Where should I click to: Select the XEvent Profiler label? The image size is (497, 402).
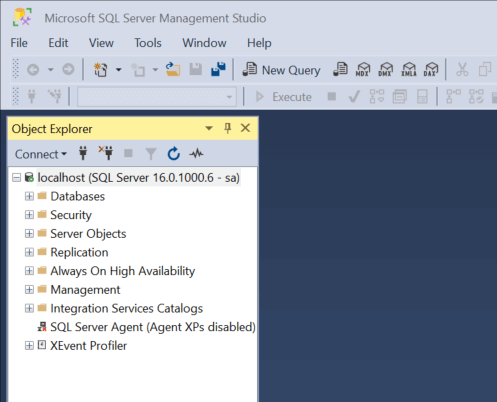tap(89, 346)
